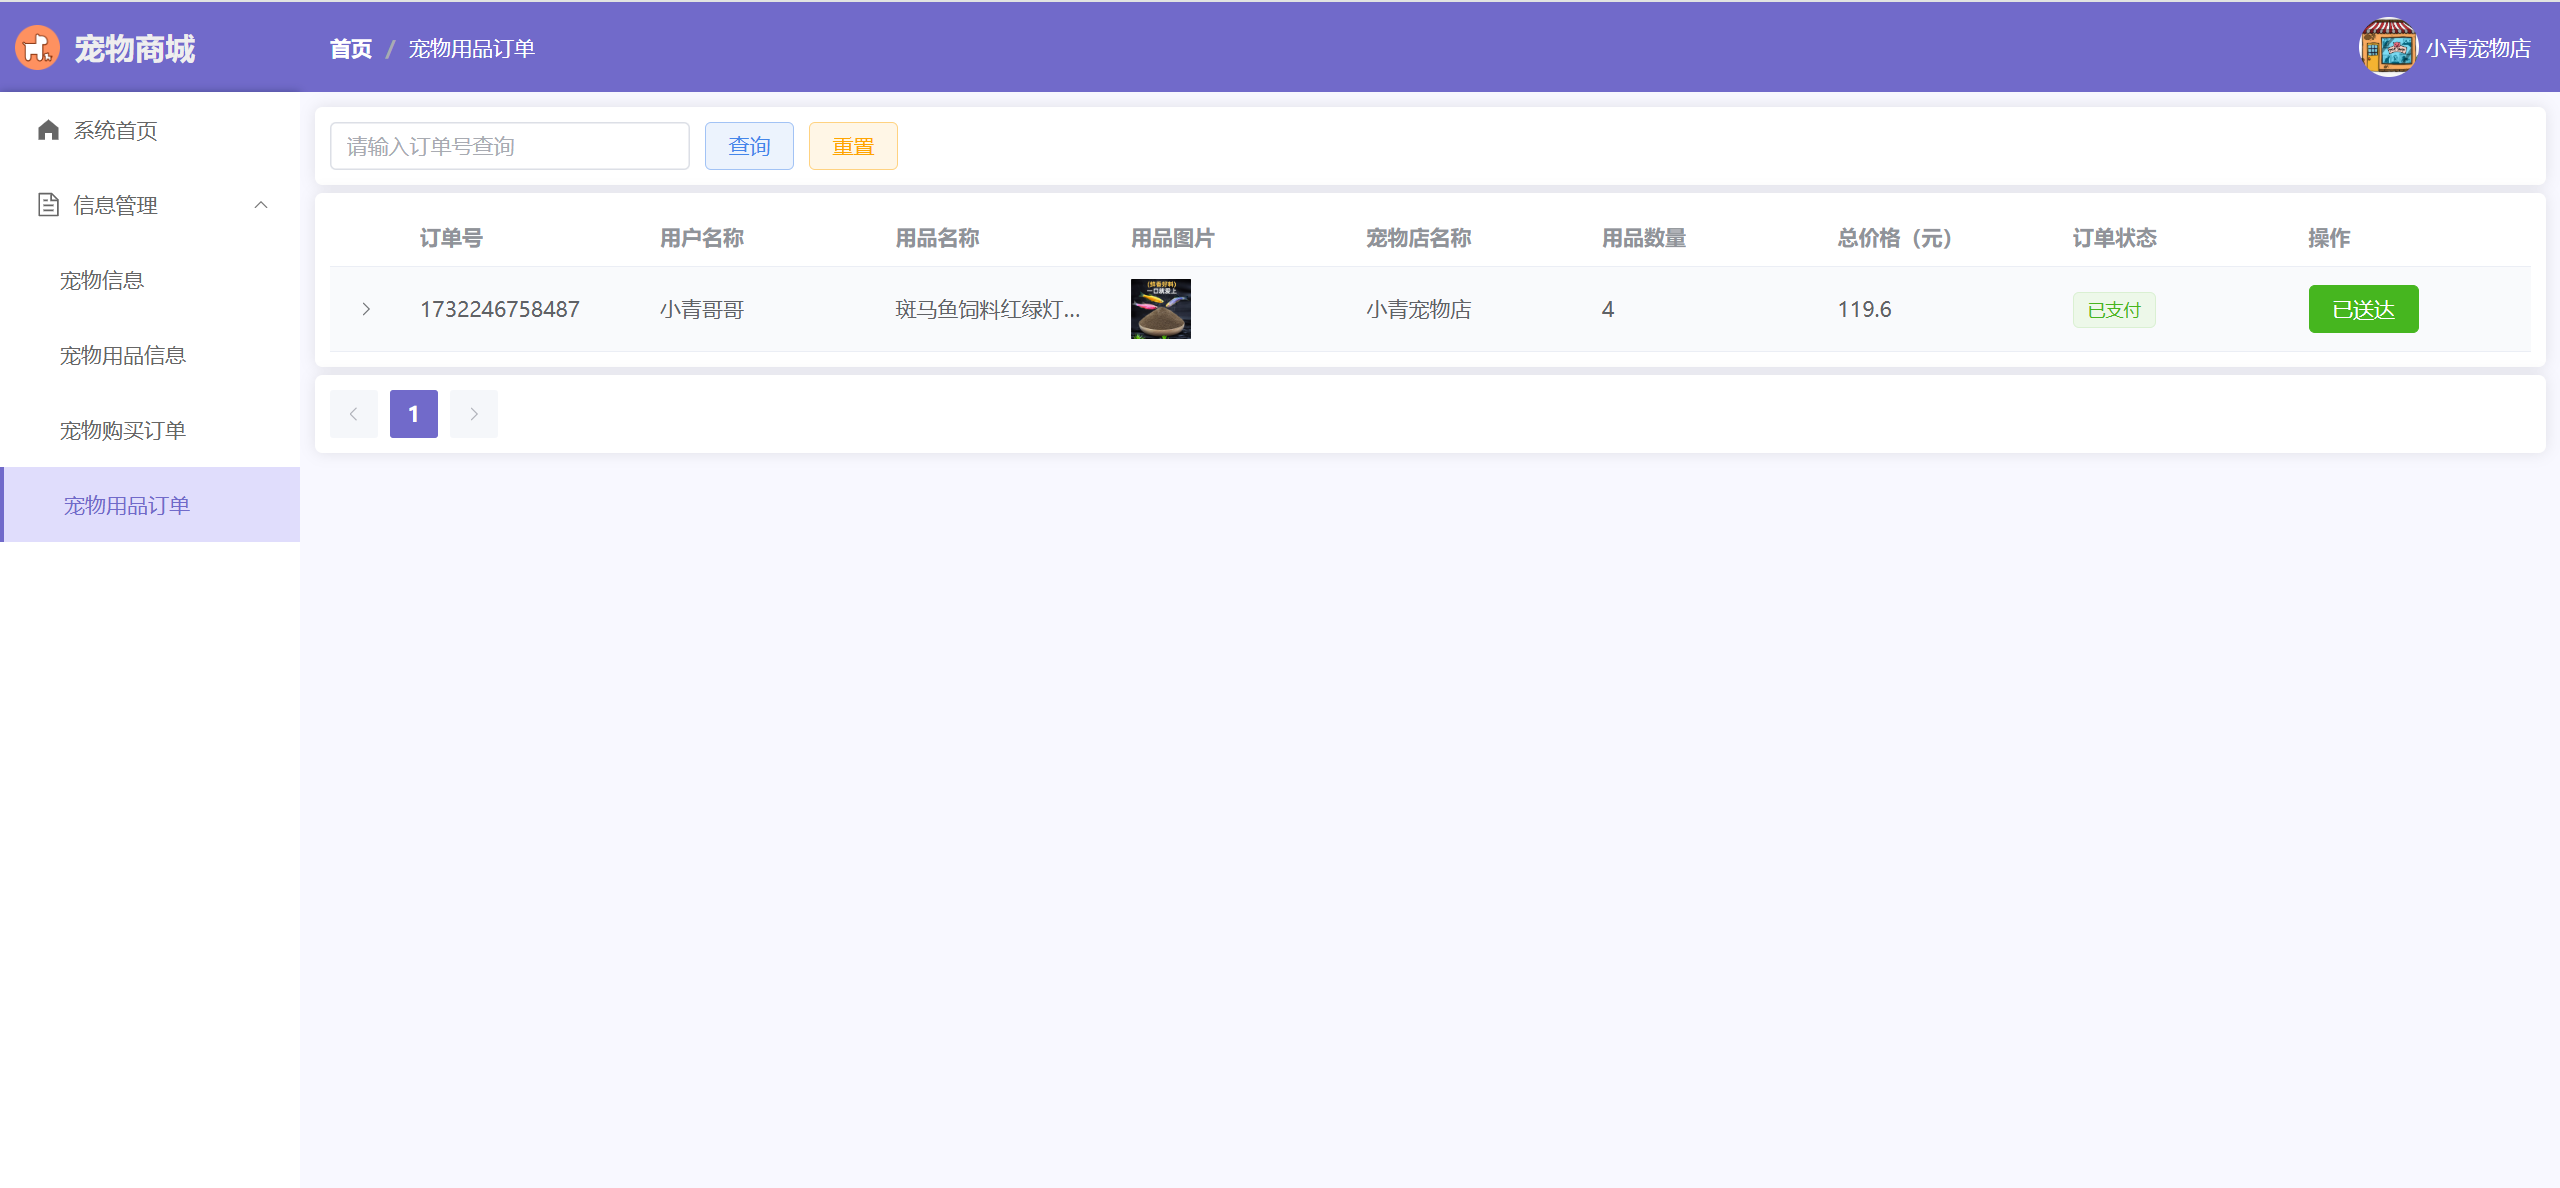Open 宠物购买订单 menu item
2560x1188 pixels.
click(123, 430)
